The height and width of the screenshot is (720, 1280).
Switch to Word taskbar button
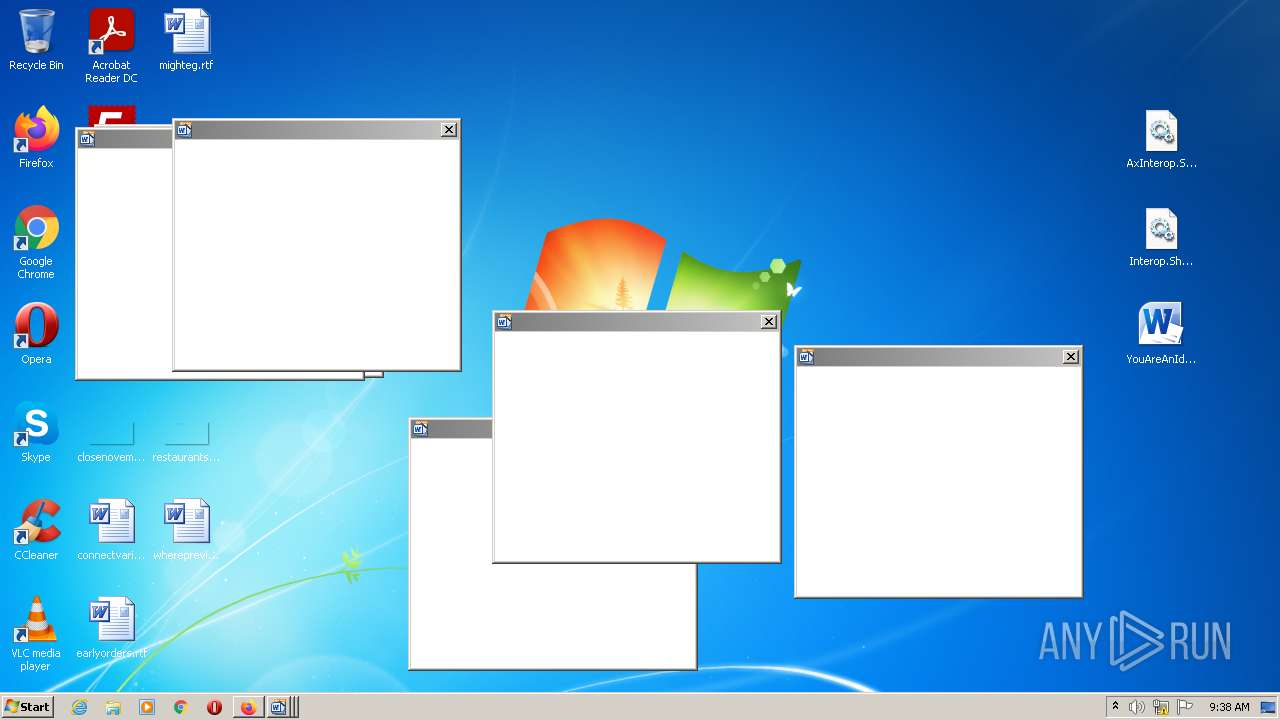tap(279, 707)
